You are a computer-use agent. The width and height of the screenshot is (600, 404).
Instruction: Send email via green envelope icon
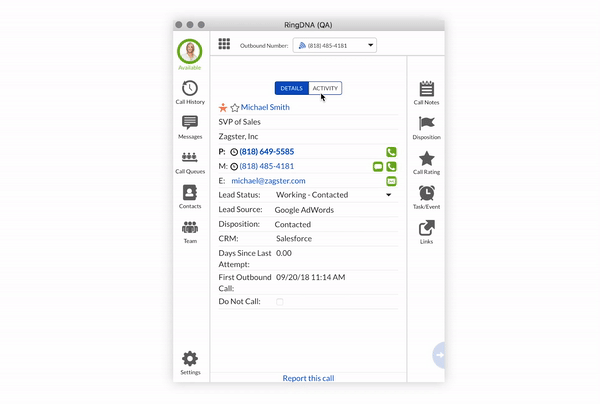[391, 181]
